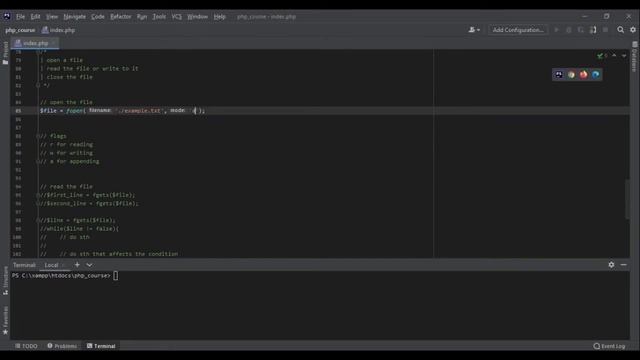Open the TODO tool window
Viewport: 640px width, 360px height.
[26, 346]
